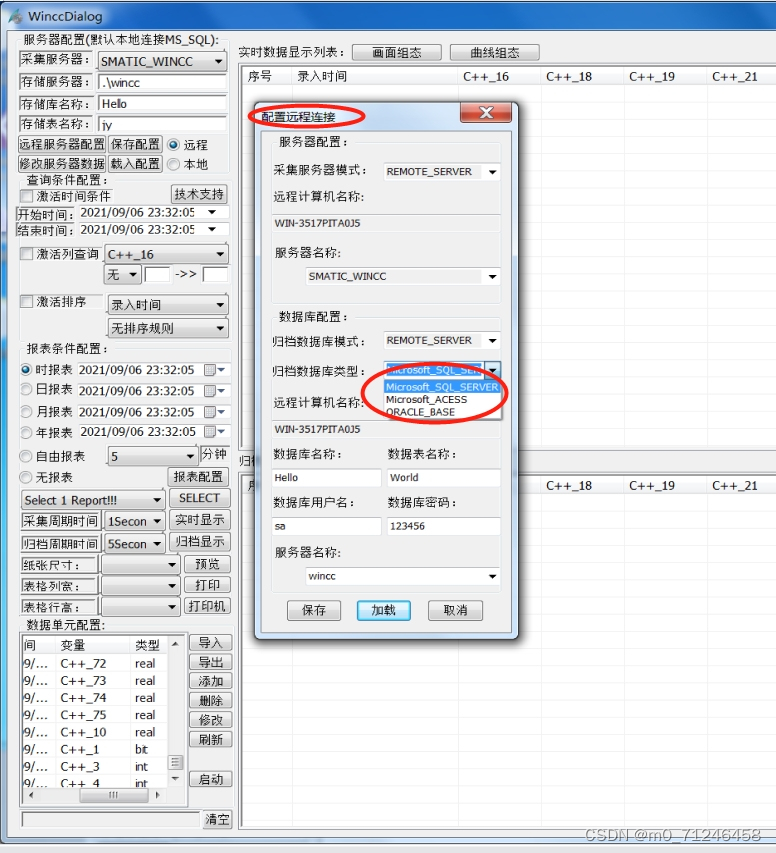Open the 开始时间 date dropdown arrow
776x853 pixels.
pyautogui.click(x=212, y=212)
